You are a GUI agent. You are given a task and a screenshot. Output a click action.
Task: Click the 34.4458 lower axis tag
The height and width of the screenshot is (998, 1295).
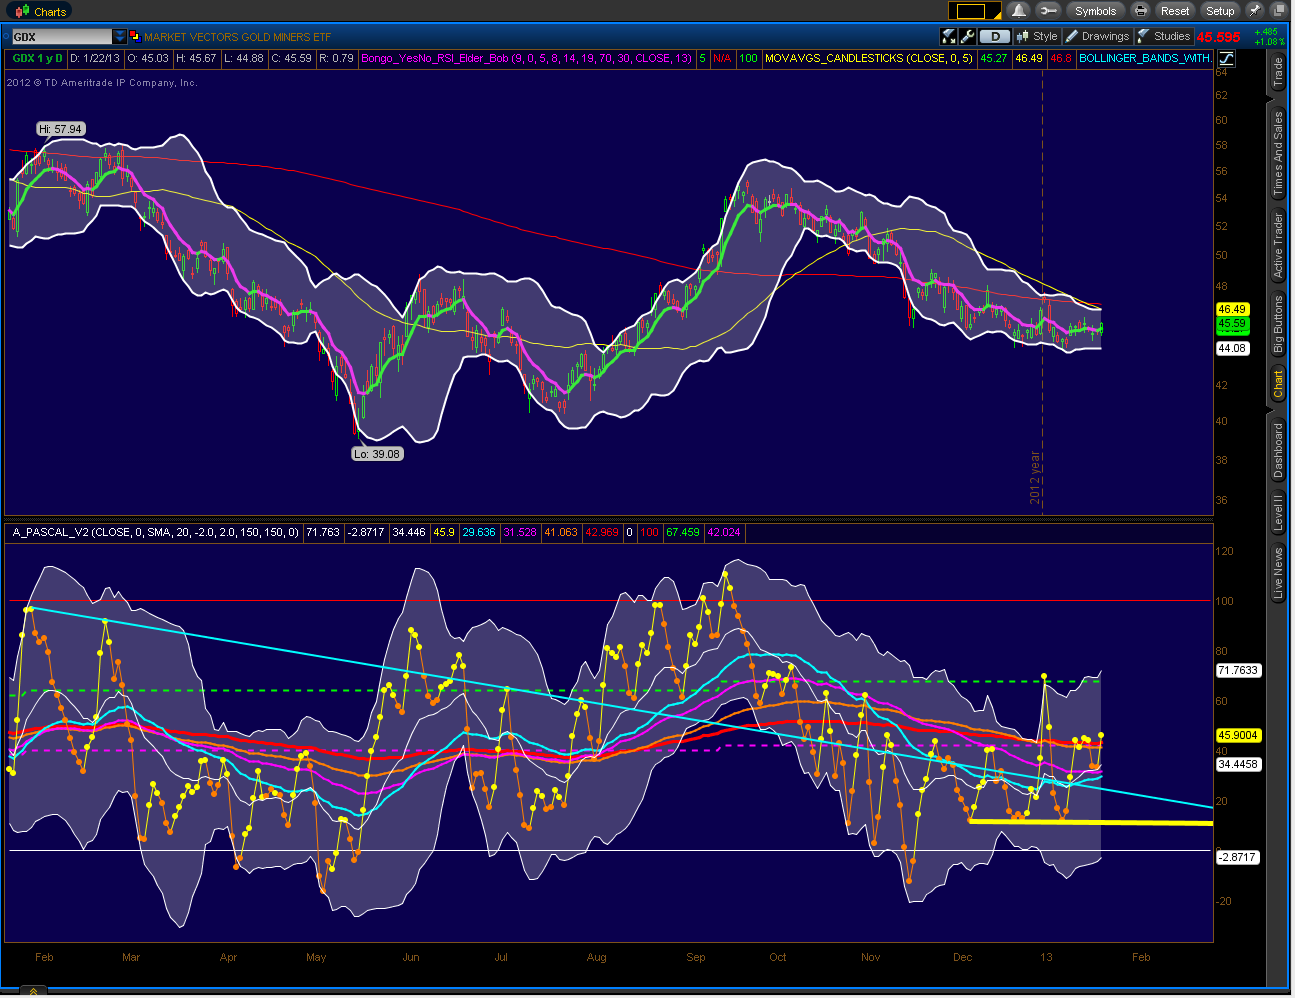(1238, 764)
